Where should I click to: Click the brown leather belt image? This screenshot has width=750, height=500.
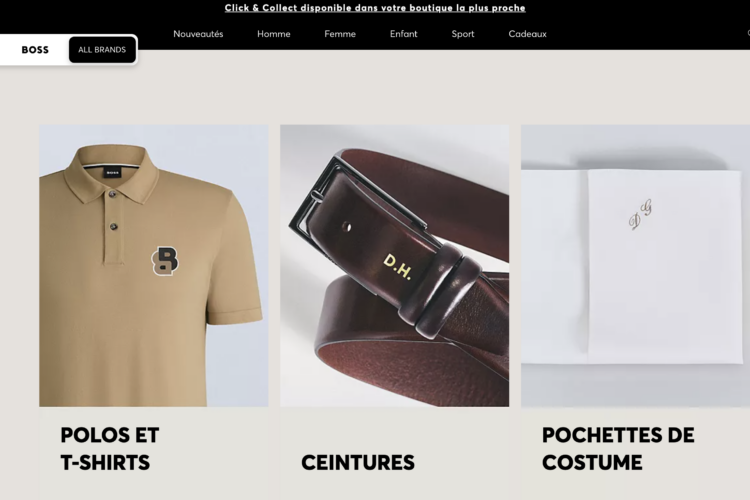tap(395, 266)
